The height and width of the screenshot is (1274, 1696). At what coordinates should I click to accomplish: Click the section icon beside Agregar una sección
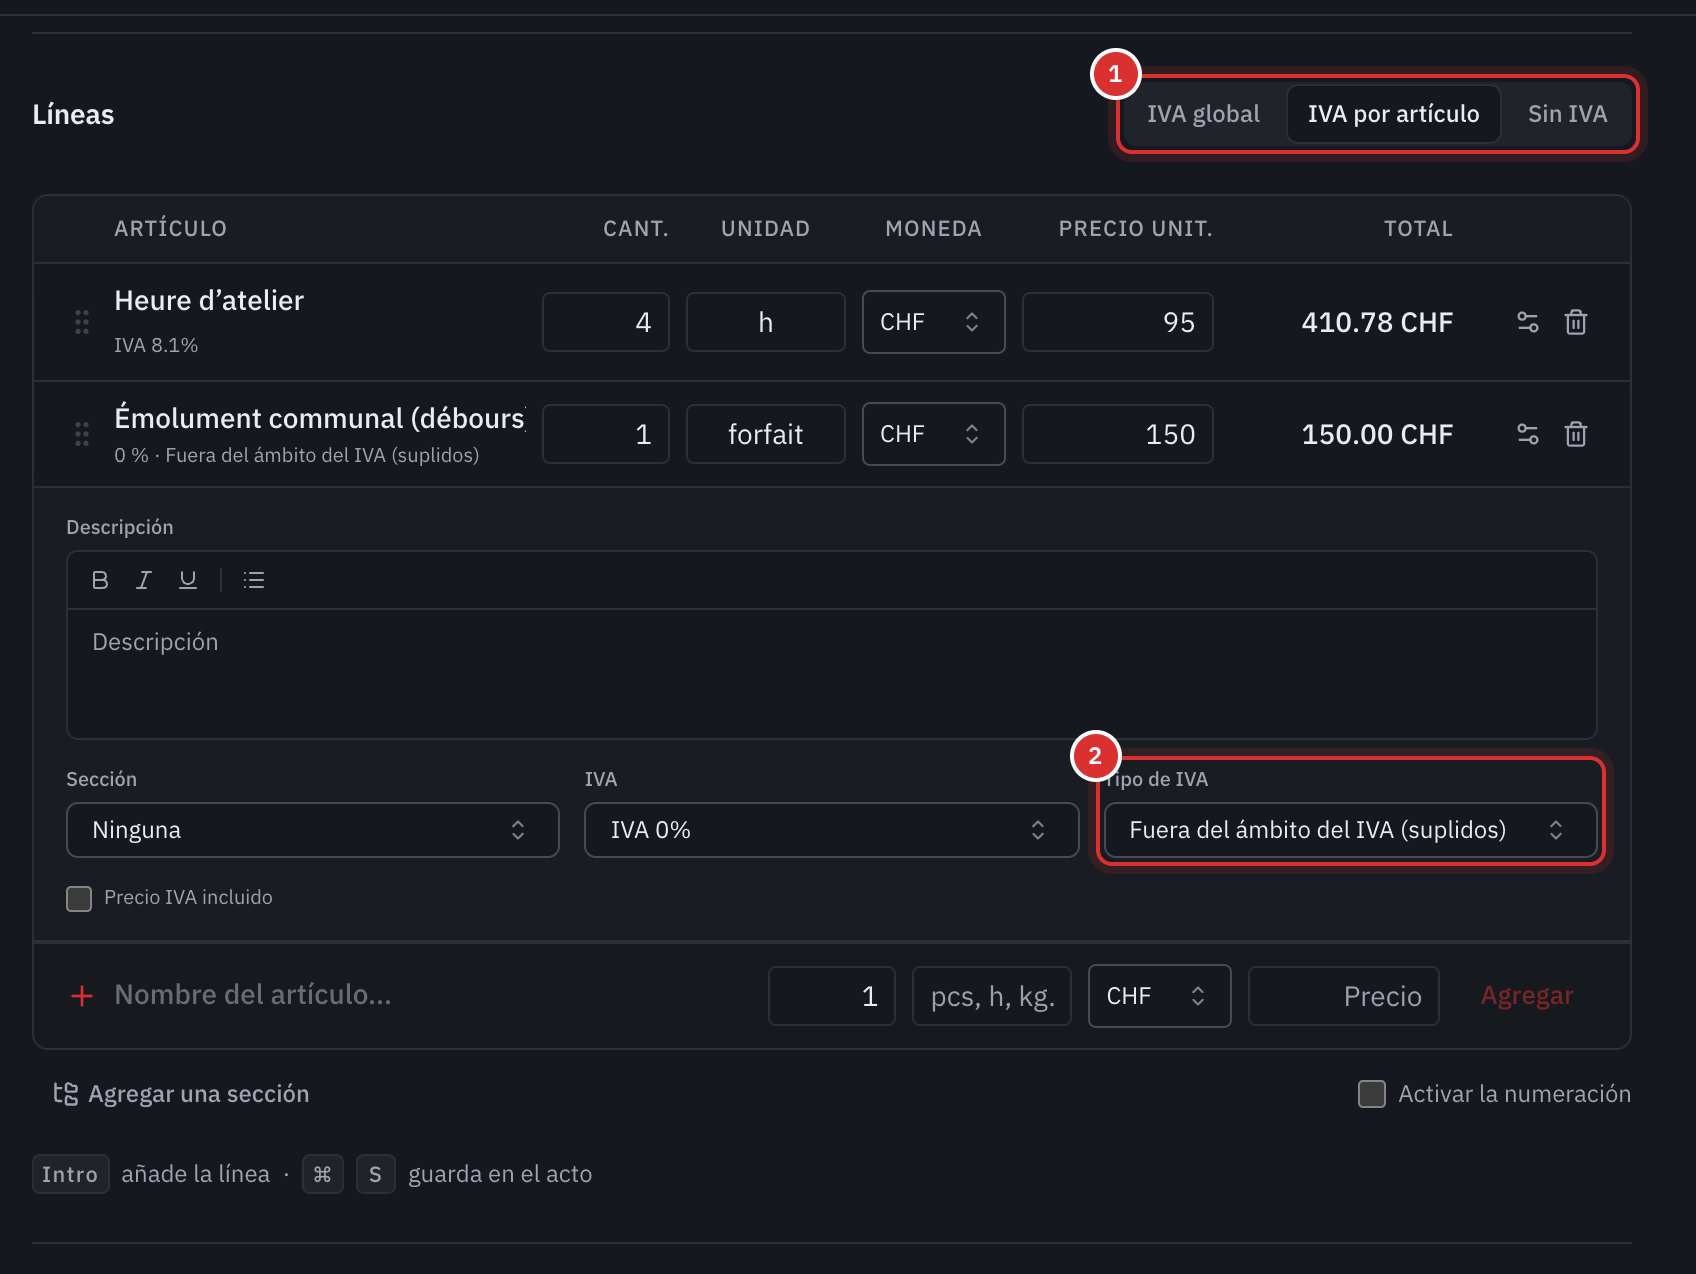tap(66, 1094)
